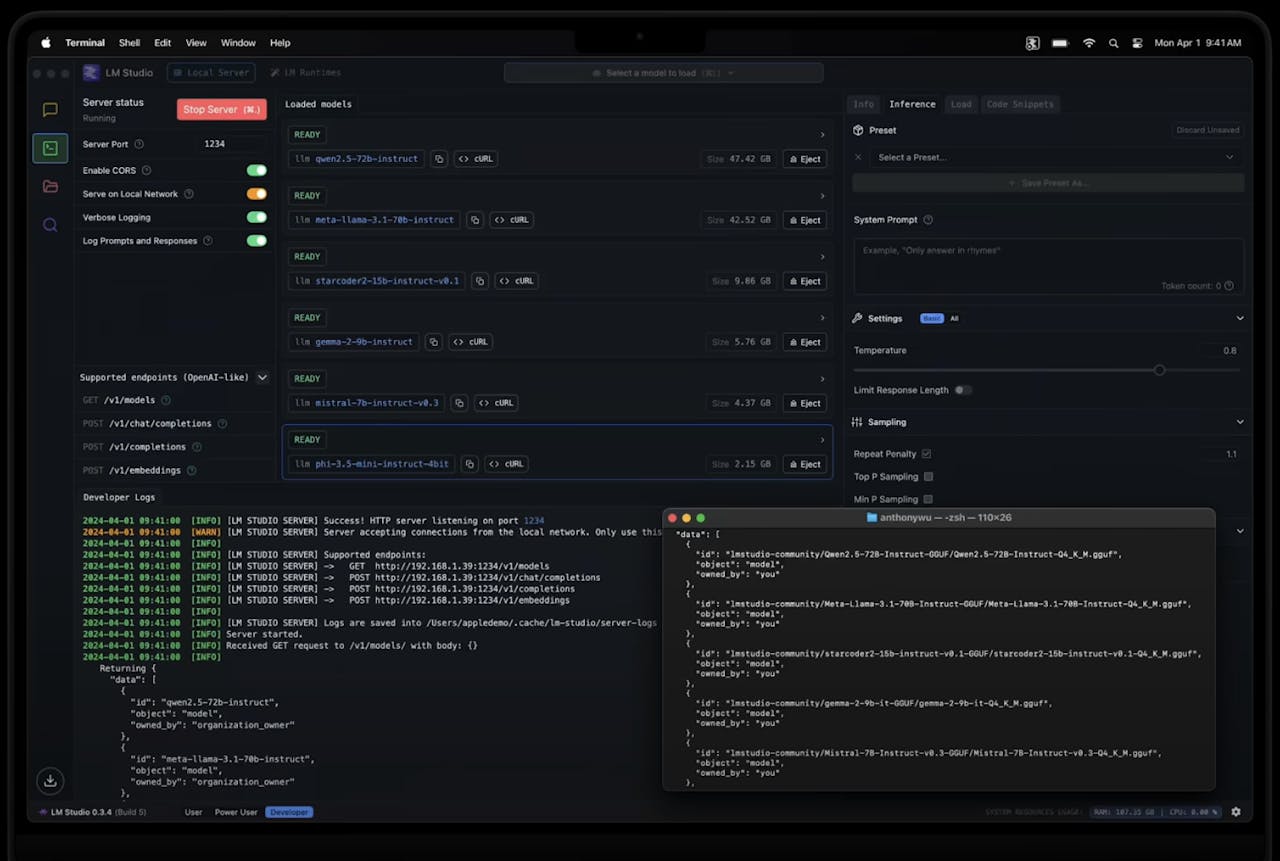Switch settings view to All

point(954,318)
